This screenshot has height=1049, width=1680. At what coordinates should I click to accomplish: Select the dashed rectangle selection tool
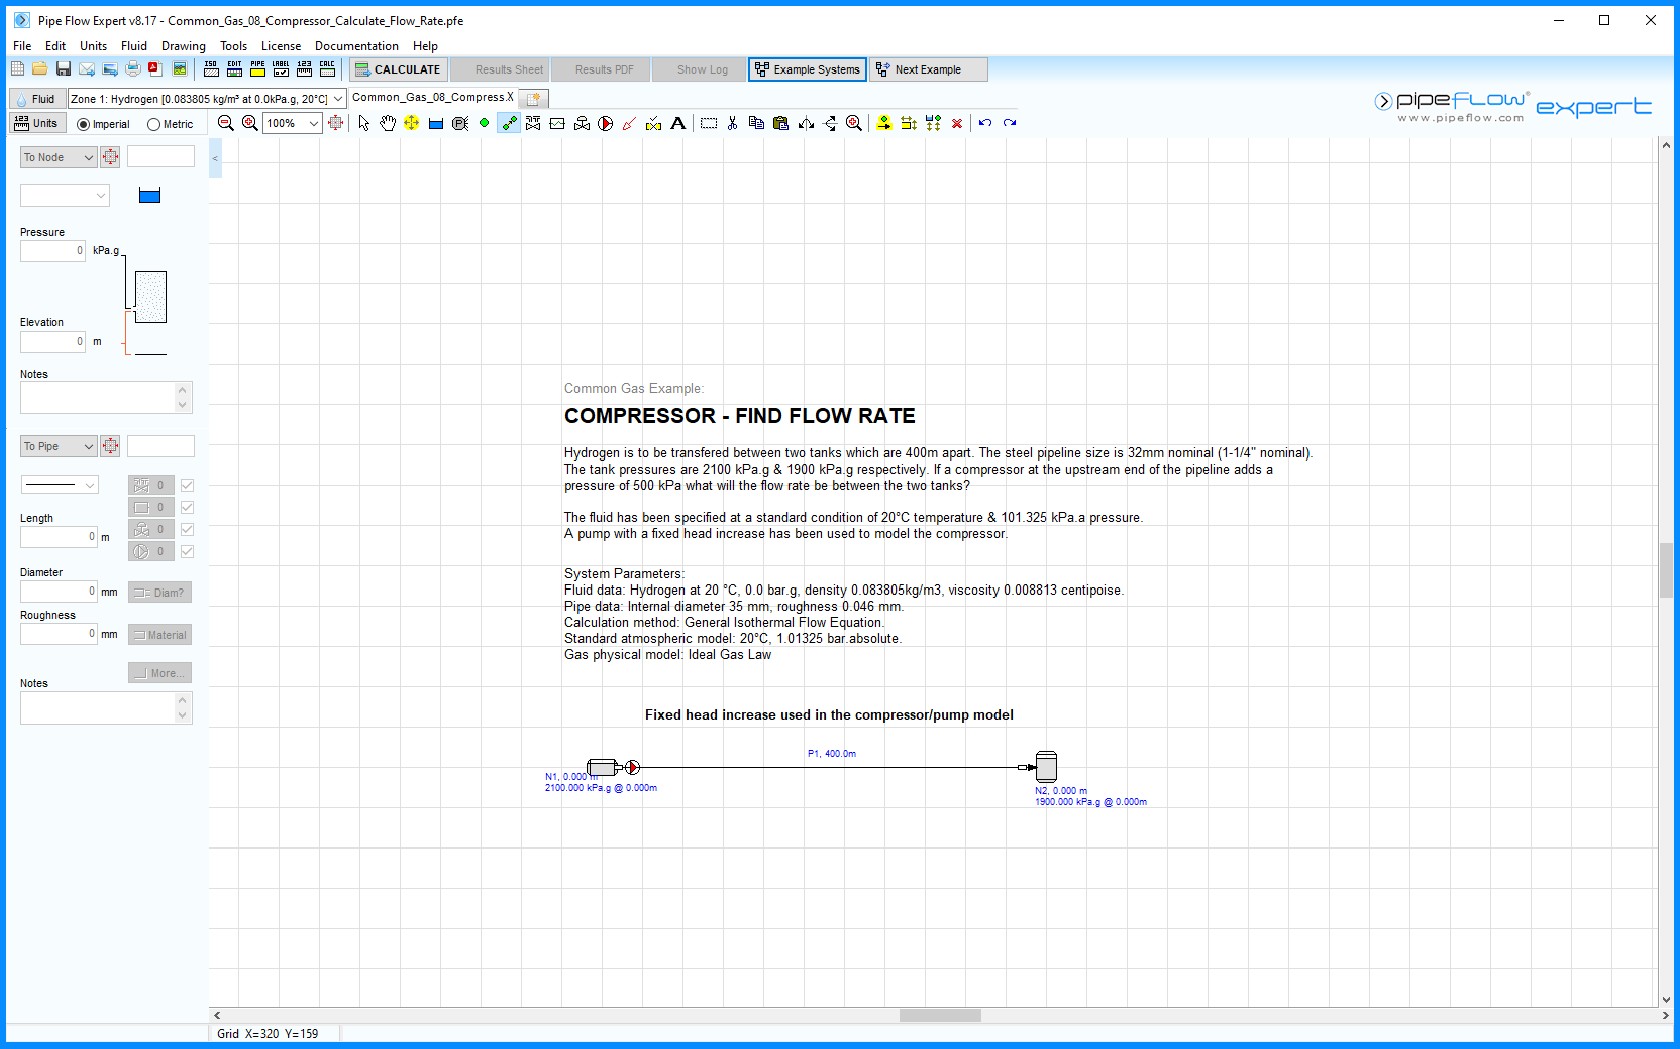click(709, 123)
